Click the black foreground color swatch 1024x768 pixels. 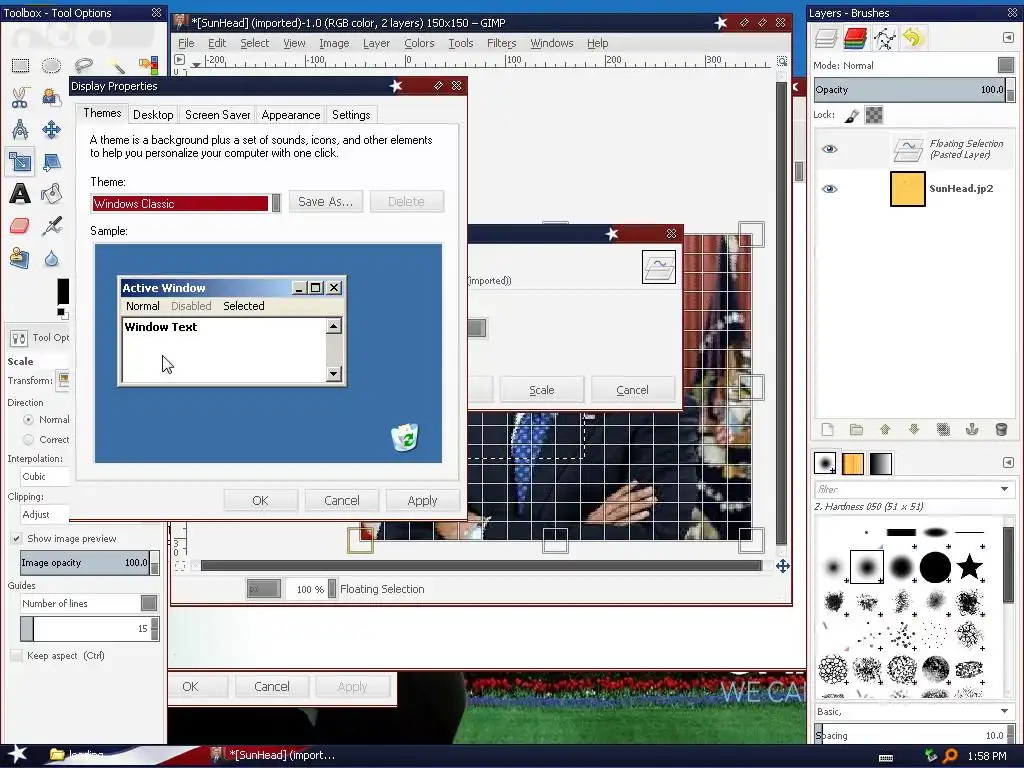click(63, 291)
